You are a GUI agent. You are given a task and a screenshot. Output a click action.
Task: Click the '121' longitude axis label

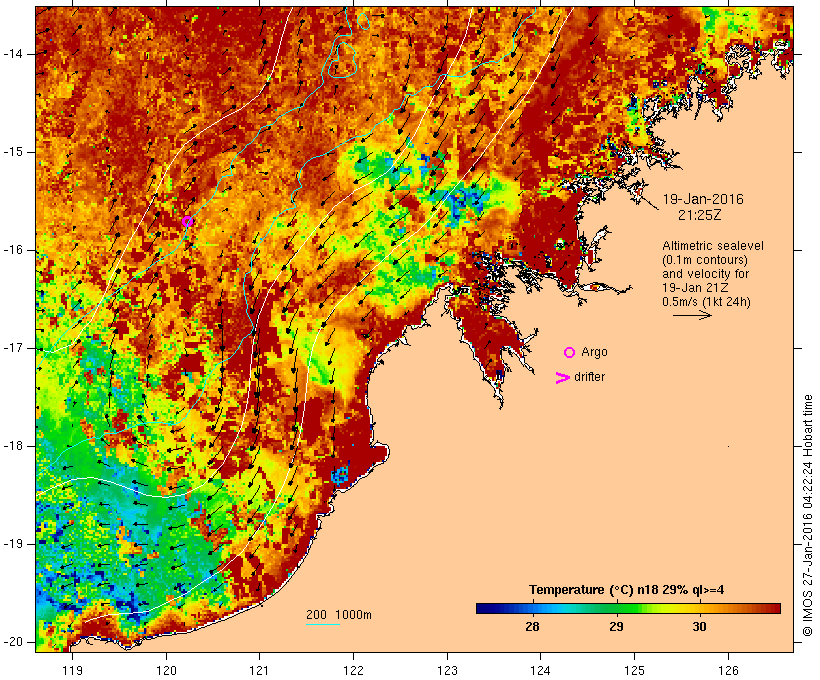259,671
